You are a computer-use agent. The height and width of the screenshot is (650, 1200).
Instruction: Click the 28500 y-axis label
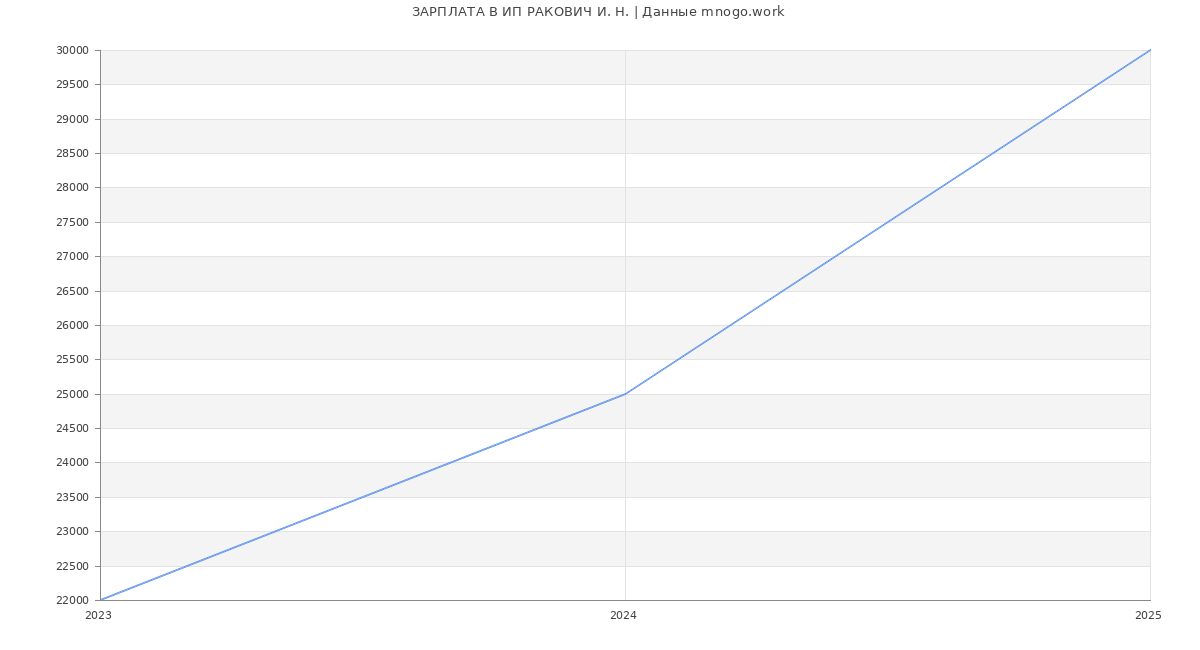72,154
